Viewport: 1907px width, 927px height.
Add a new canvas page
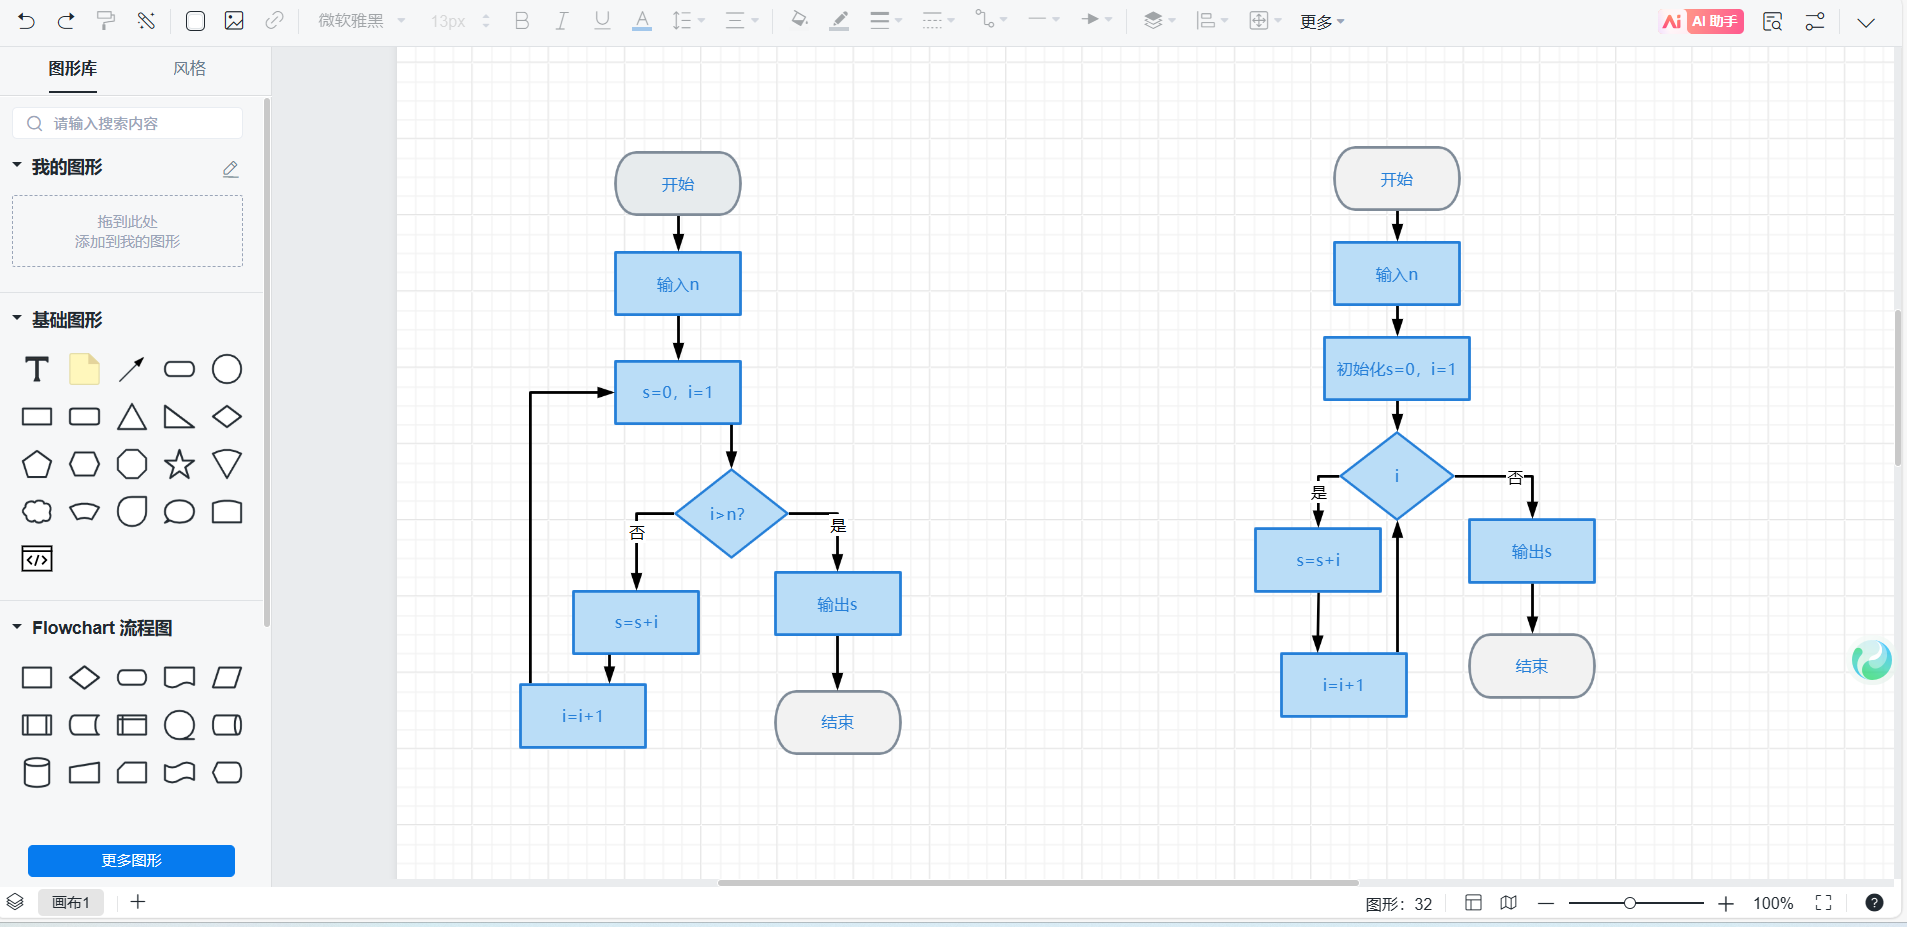138,902
